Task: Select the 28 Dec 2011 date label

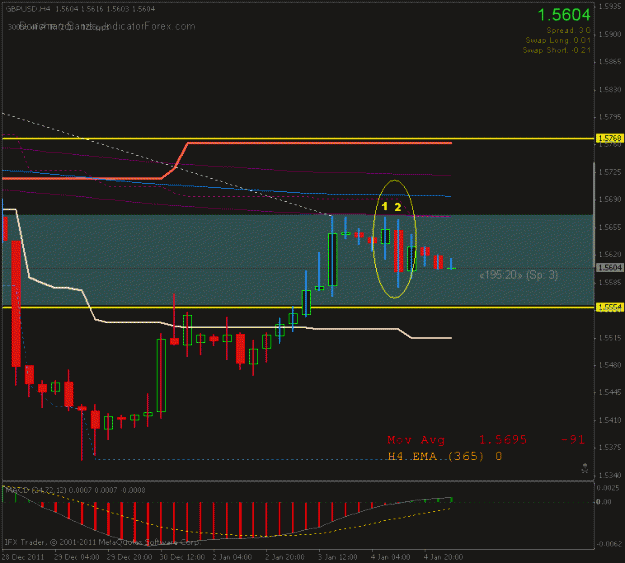Action: point(24,557)
